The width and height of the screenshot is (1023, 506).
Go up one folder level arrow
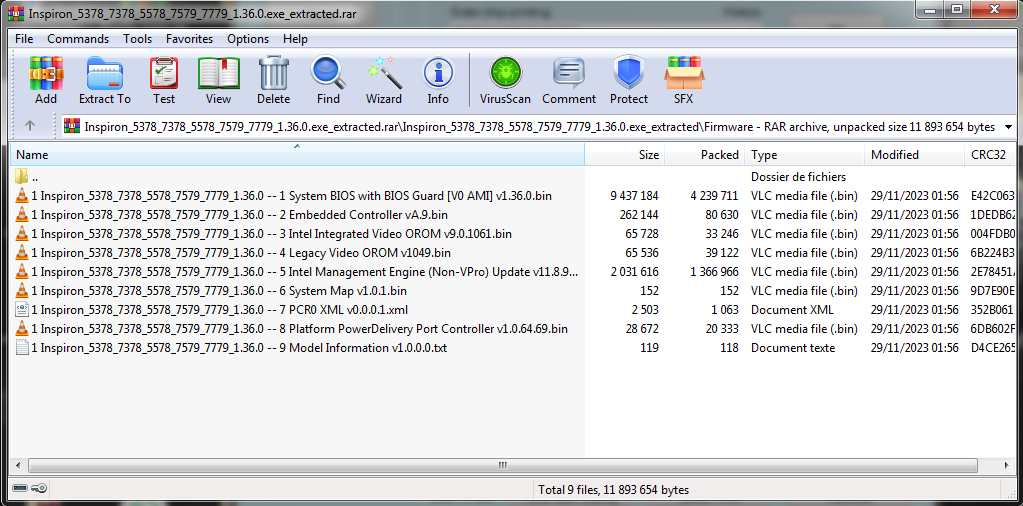pyautogui.click(x=30, y=126)
